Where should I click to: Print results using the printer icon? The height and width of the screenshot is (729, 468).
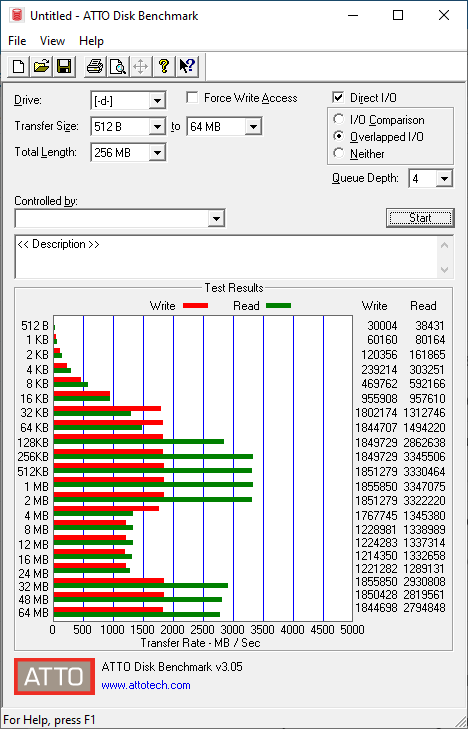click(x=95, y=66)
